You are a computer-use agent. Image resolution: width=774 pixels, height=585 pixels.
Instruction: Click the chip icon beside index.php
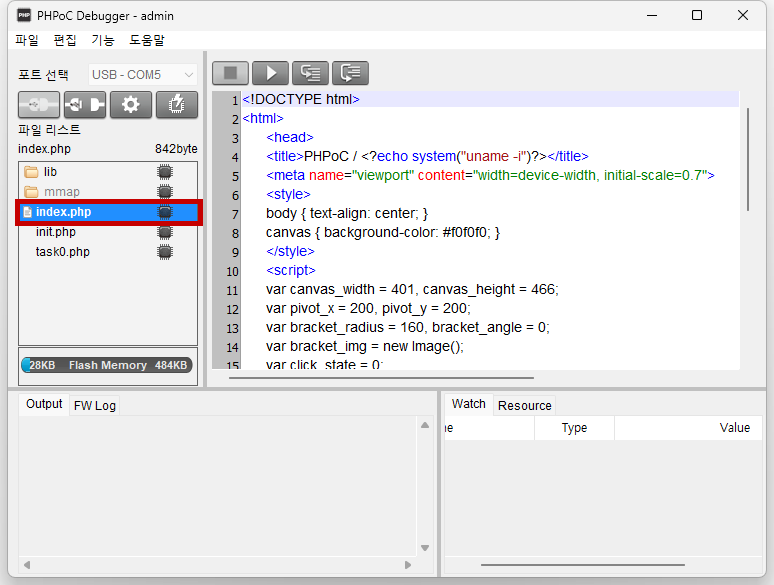tap(165, 212)
